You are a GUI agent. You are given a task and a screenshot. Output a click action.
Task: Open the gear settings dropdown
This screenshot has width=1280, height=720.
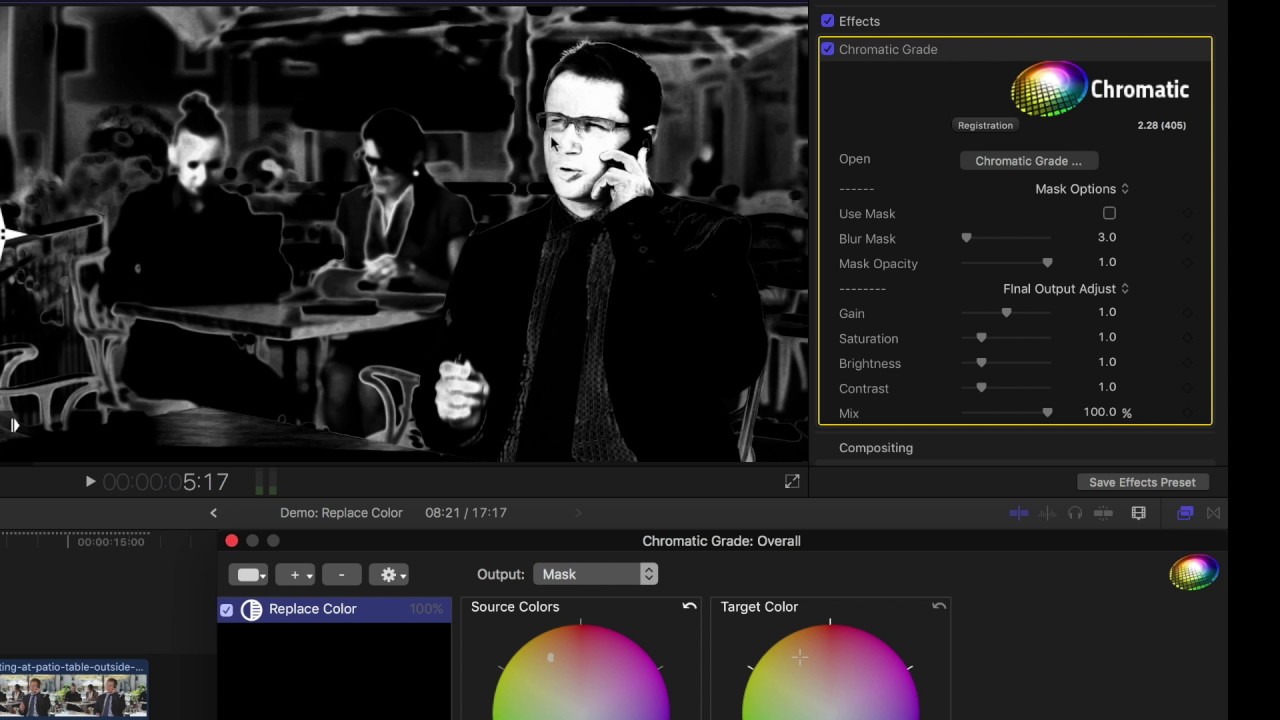click(388, 574)
